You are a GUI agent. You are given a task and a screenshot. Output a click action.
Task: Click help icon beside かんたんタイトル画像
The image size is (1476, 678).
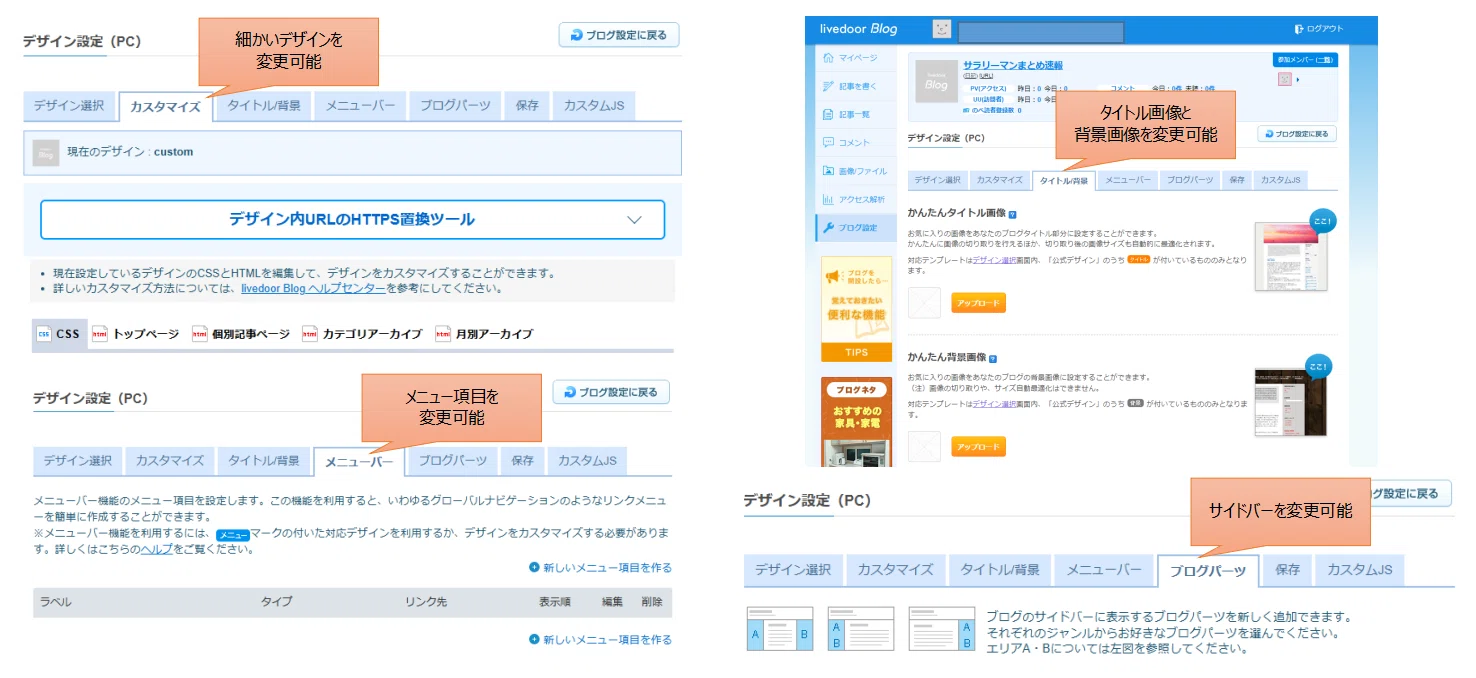[1013, 214]
